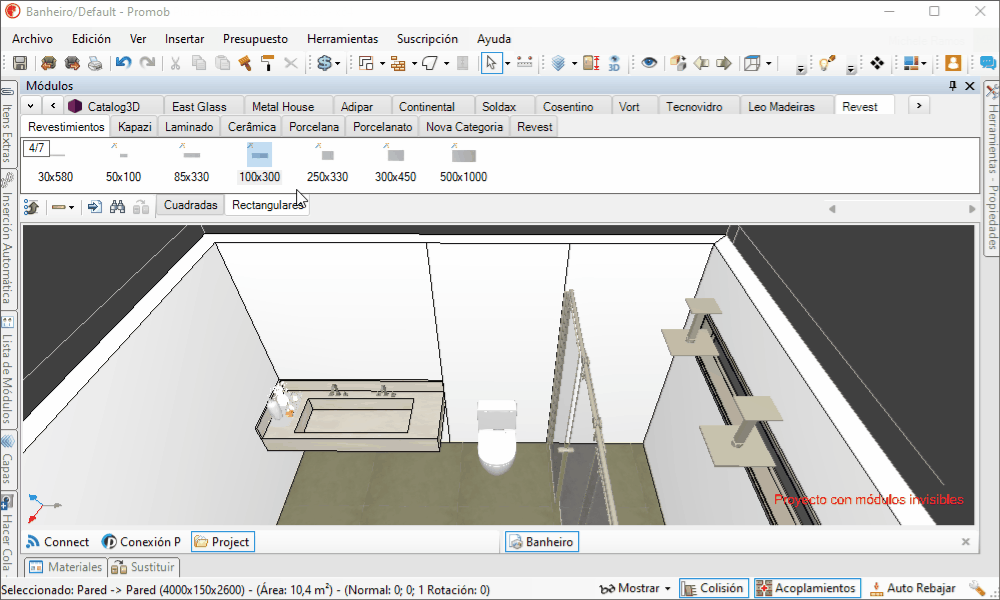Select the arrow pointer selection tool
The image size is (1000, 600).
pyautogui.click(x=490, y=63)
